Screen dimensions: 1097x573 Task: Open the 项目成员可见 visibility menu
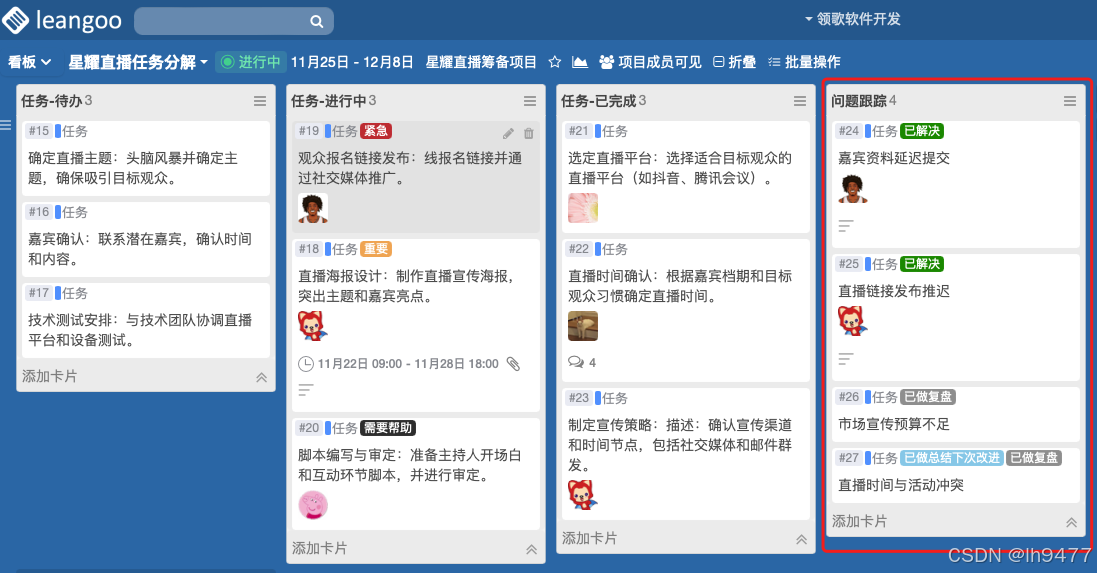click(x=651, y=62)
